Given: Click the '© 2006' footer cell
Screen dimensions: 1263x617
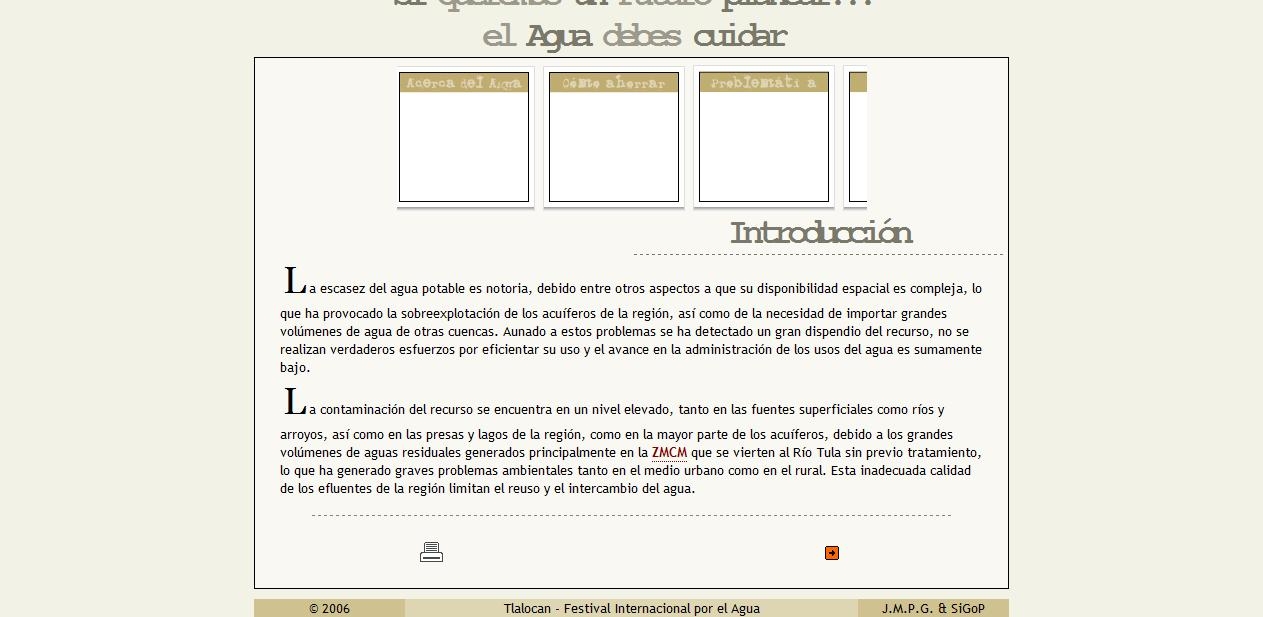Looking at the screenshot, I should [x=329, y=608].
